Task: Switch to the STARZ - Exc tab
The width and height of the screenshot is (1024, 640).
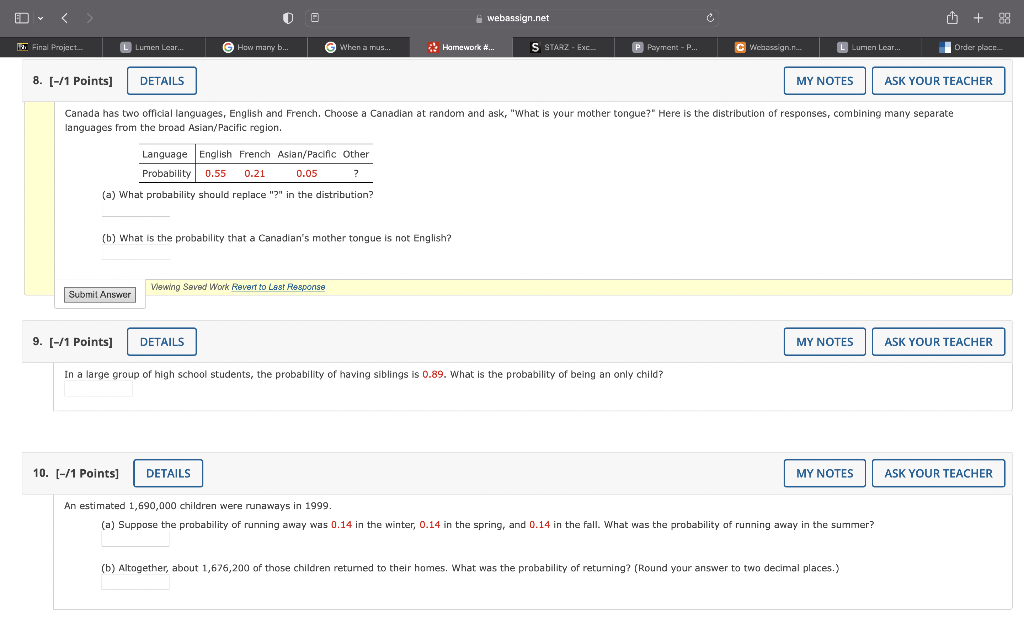Action: (563, 46)
